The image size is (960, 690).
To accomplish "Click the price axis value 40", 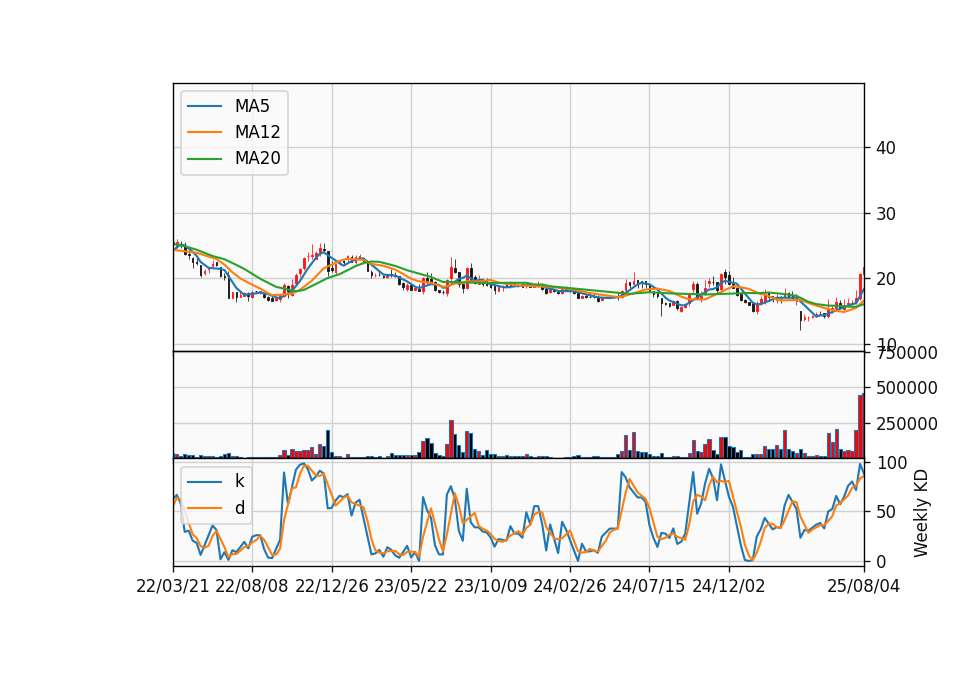I will point(886,148).
